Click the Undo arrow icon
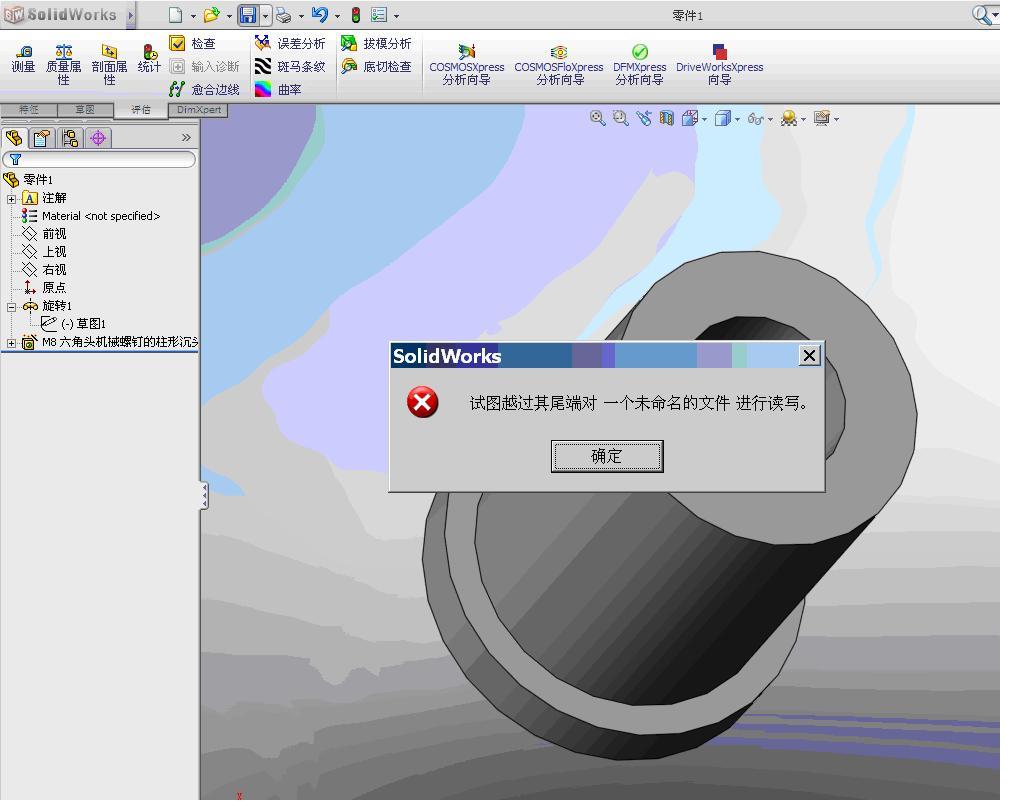1009x805 pixels. [x=320, y=15]
